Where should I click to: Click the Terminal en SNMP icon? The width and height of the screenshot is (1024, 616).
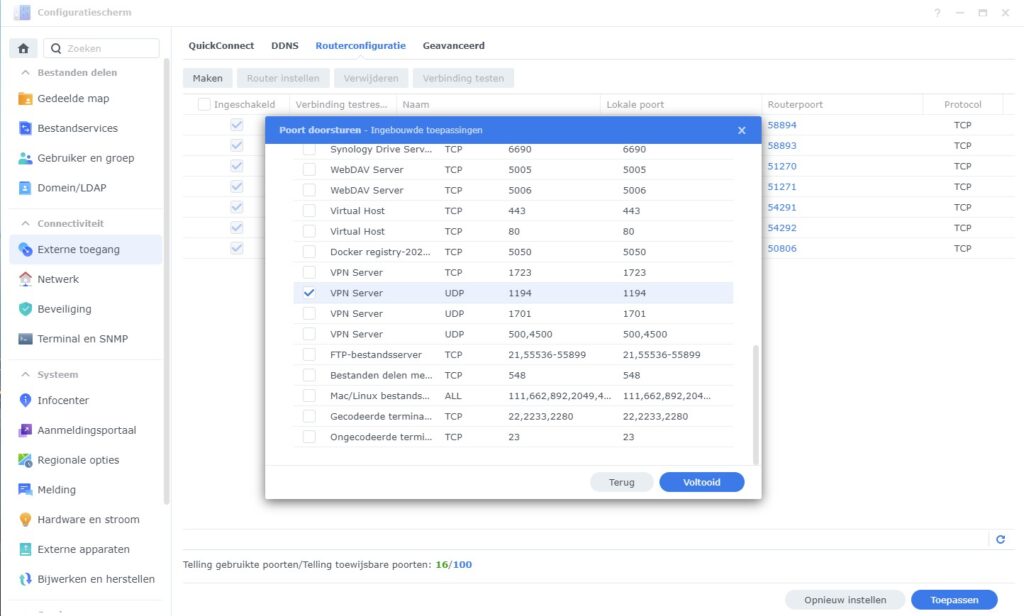point(25,338)
